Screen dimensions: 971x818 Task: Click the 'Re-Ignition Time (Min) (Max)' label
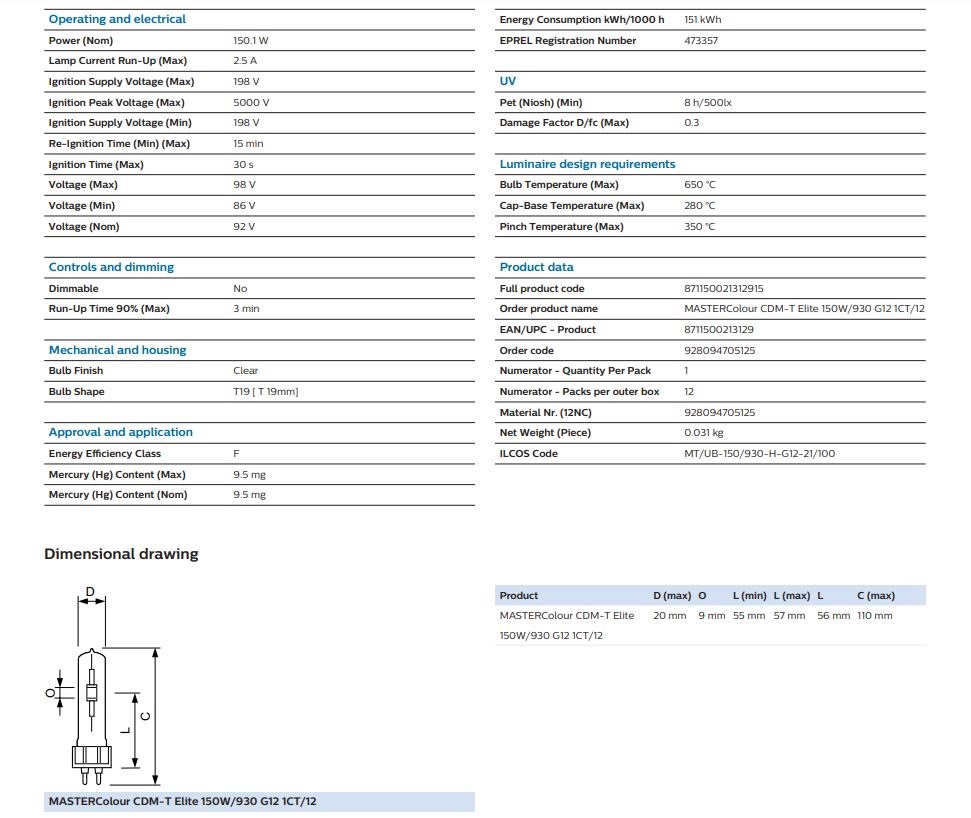120,144
